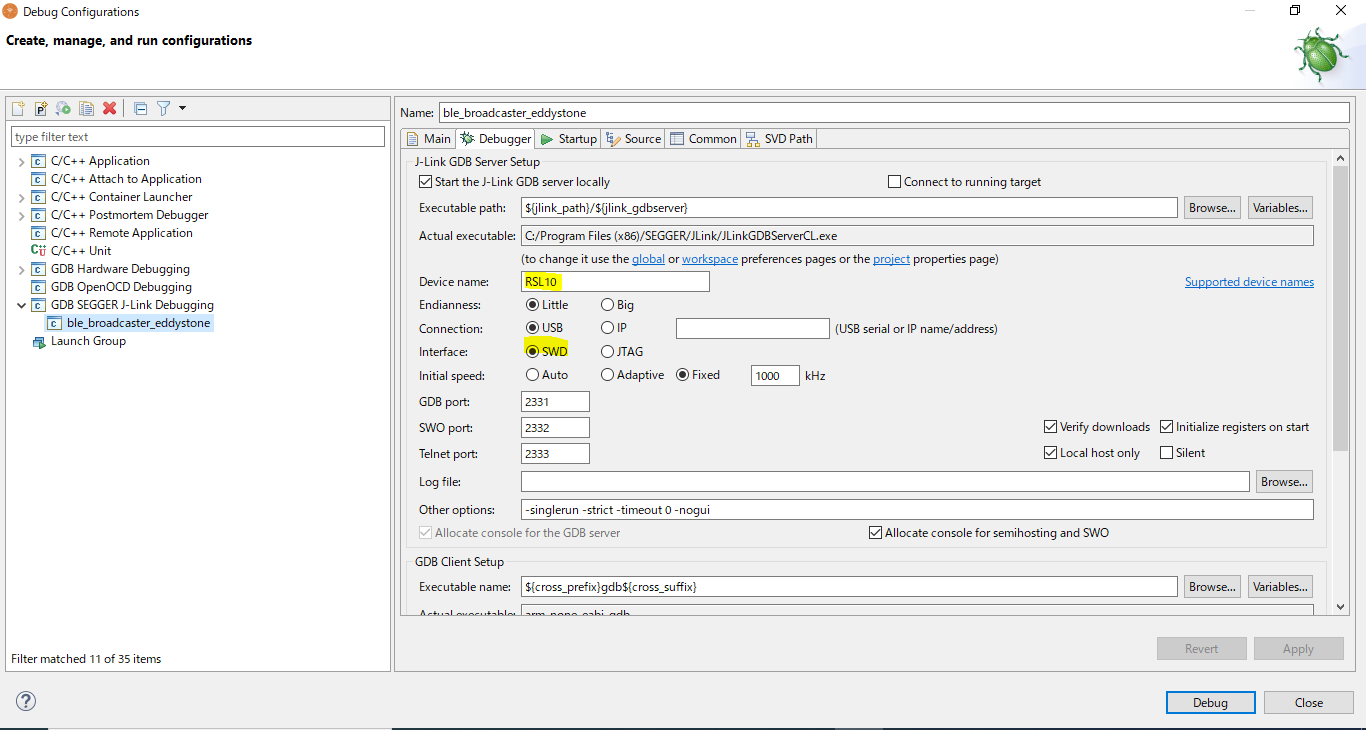Switch to the Startup tab
Image resolution: width=1366 pixels, height=730 pixels.
point(569,139)
